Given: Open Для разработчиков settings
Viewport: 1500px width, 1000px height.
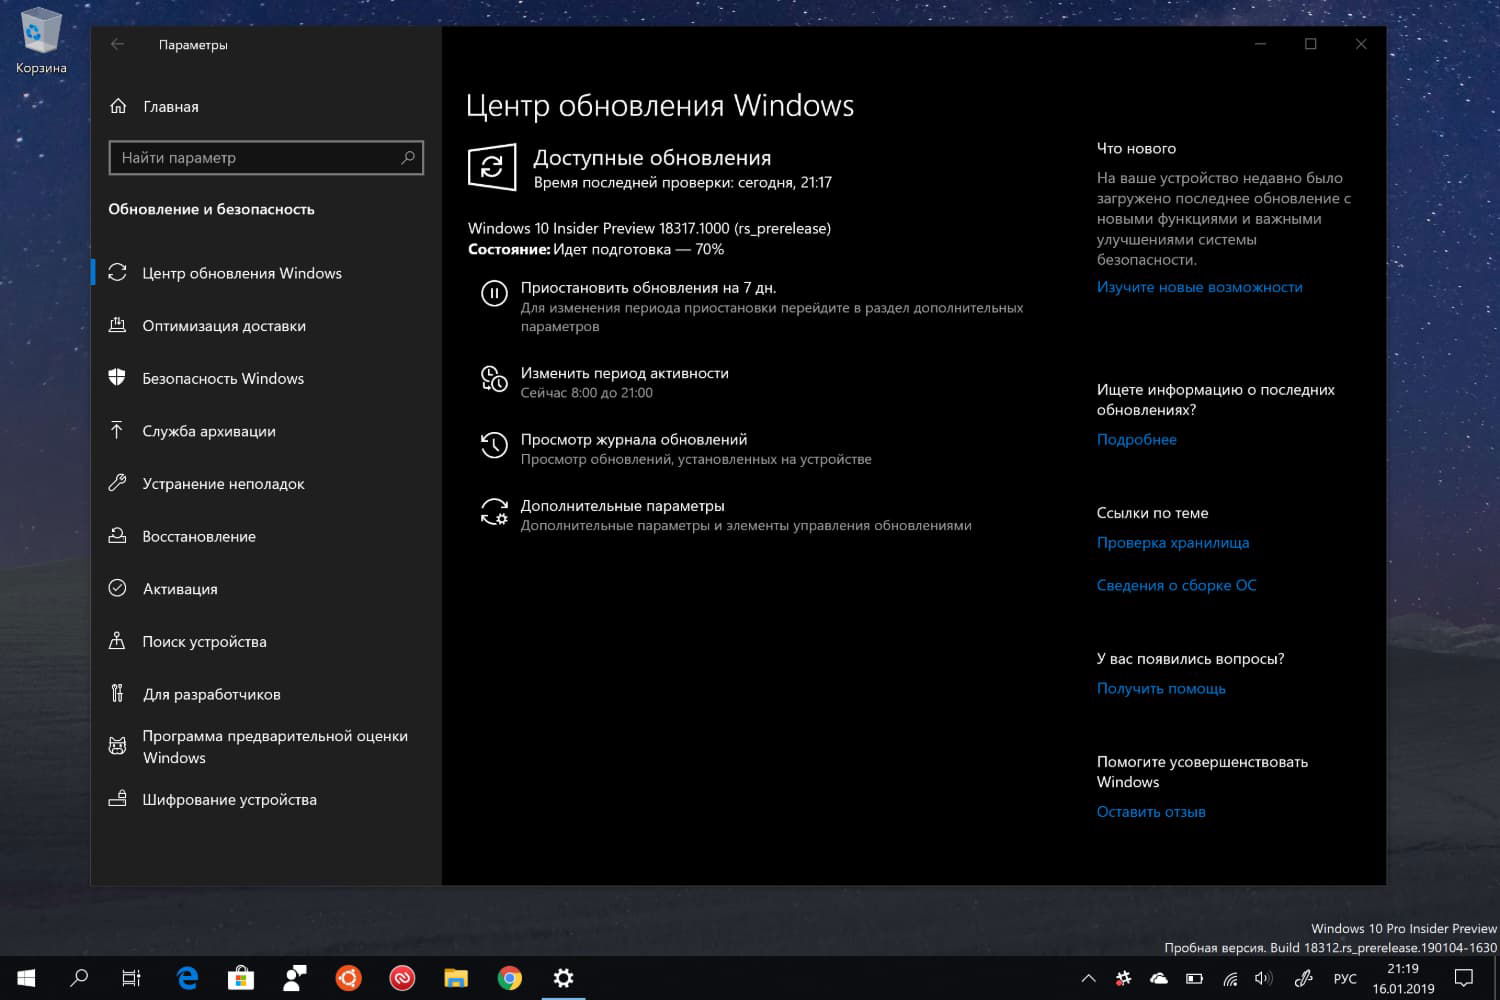Looking at the screenshot, I should point(211,693).
